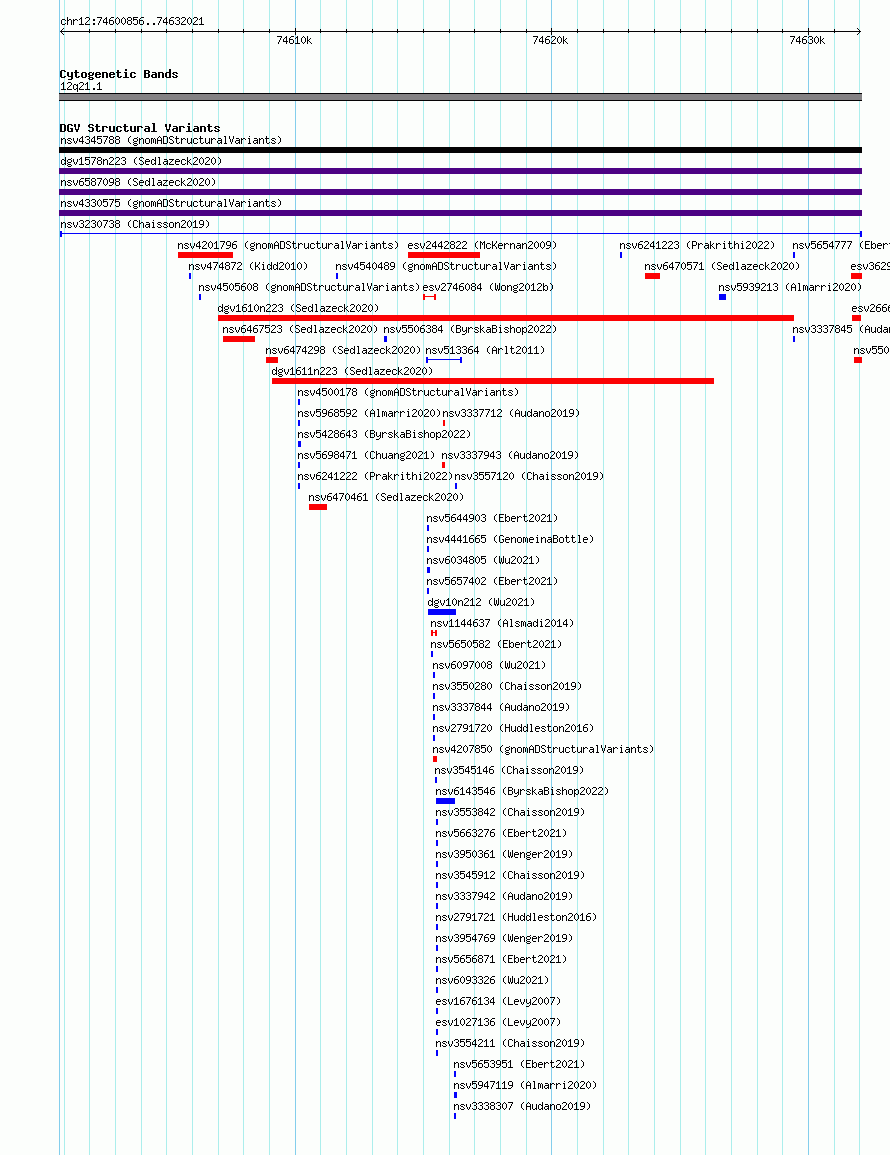890x1155 pixels.
Task: Click nsv6143546 (ByrskaBishop2022) label
Action: tap(522, 791)
